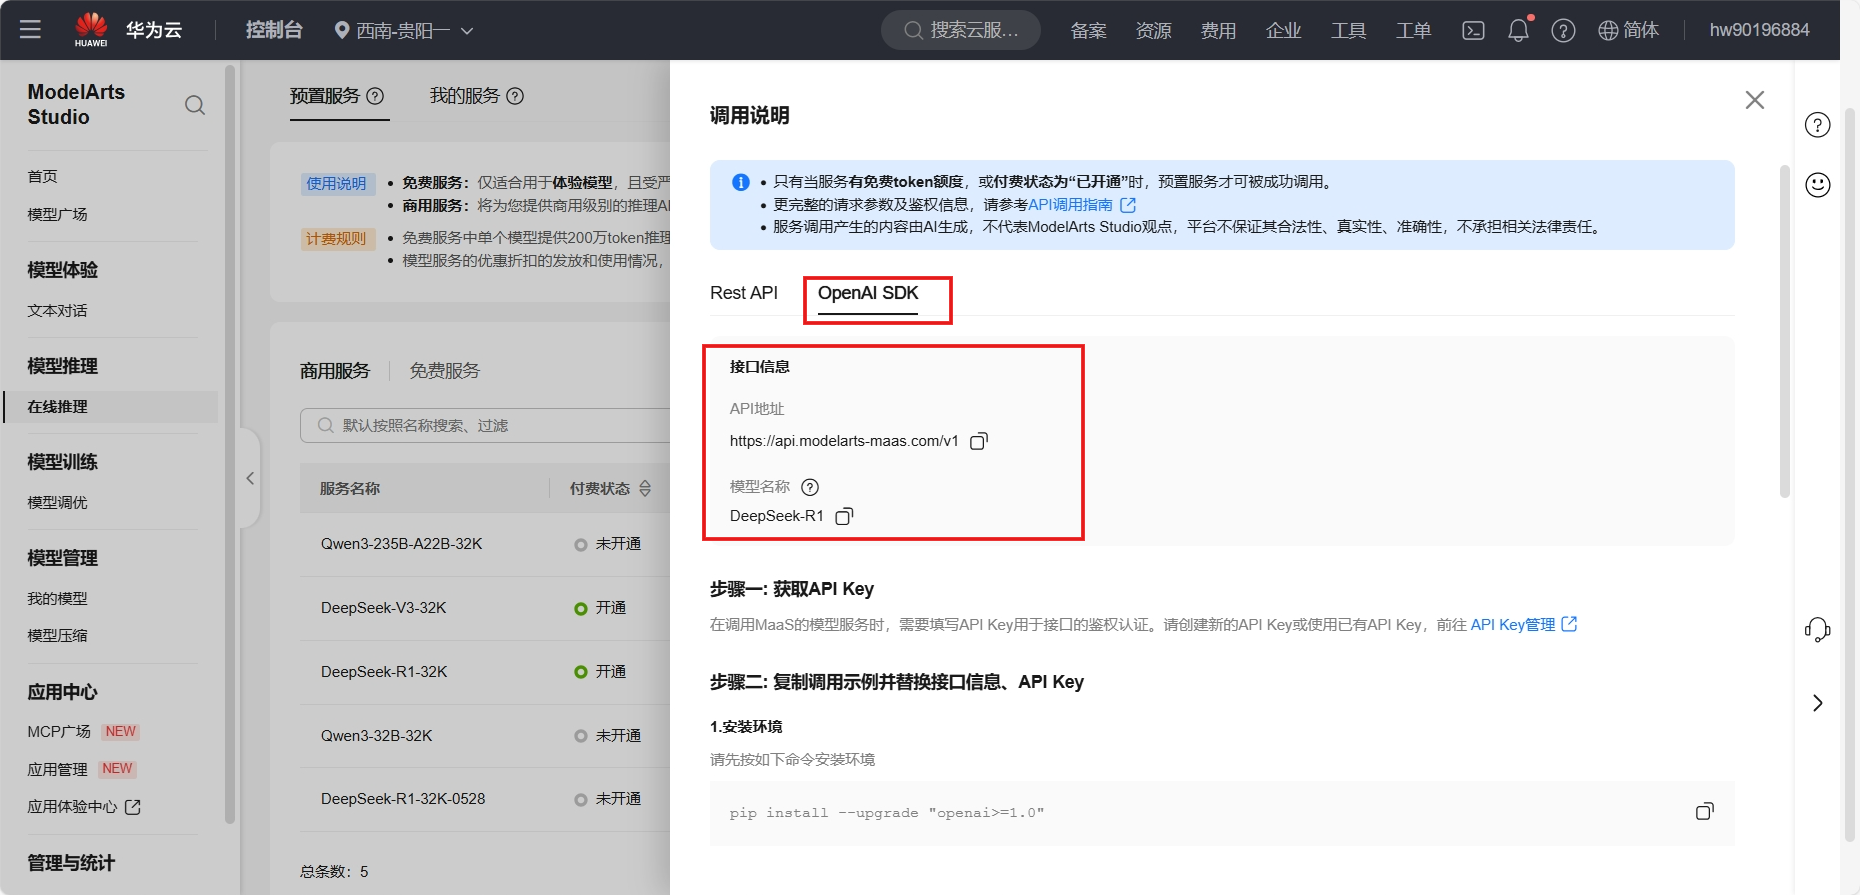Copy the DeepSeek-R1 model name
1860x895 pixels.
[844, 516]
